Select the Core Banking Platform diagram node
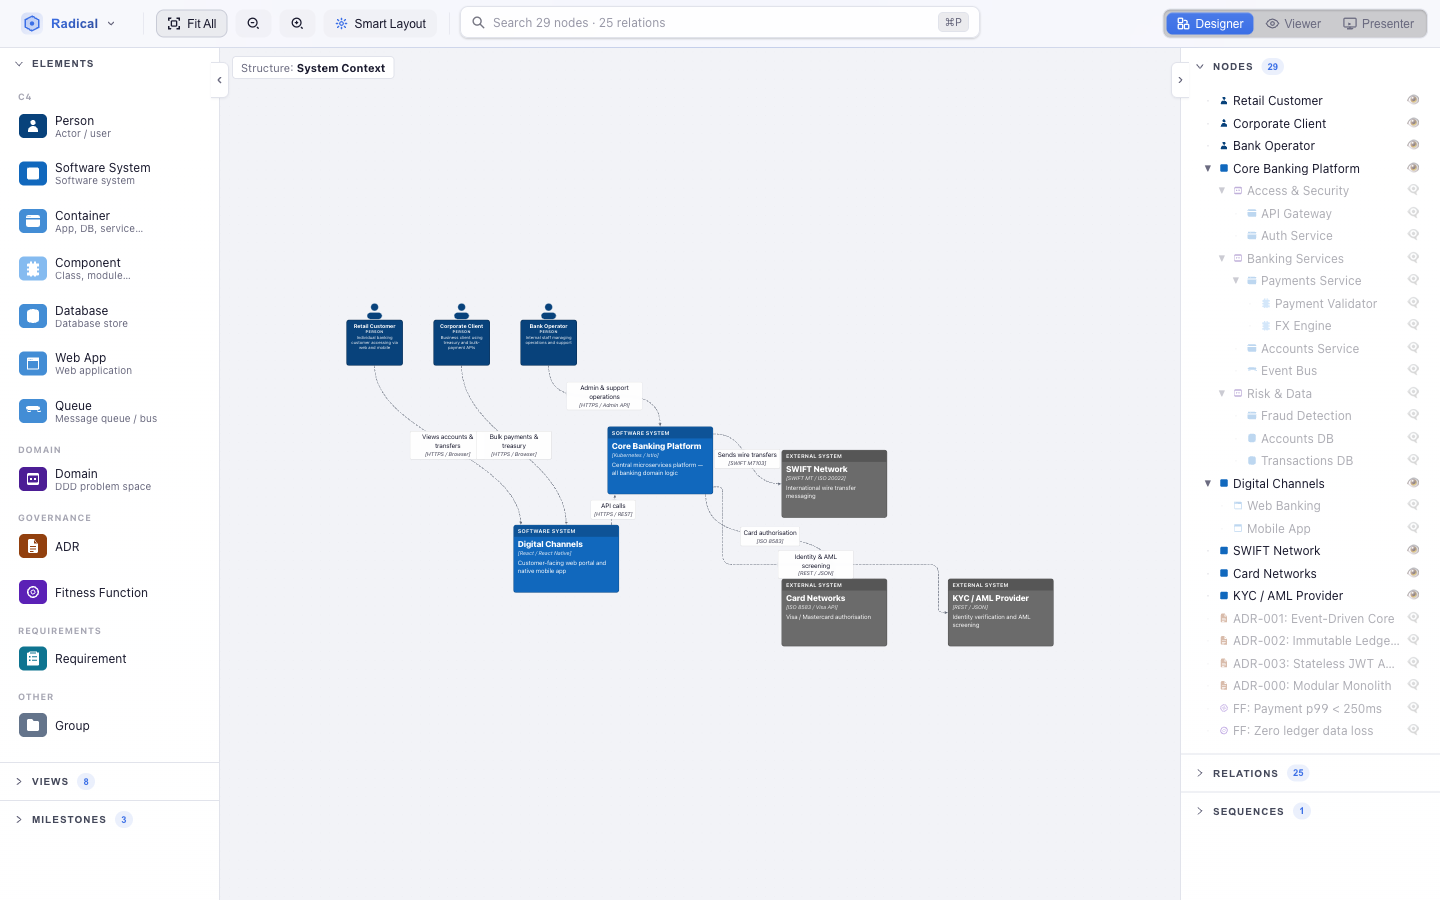The height and width of the screenshot is (900, 1440). pyautogui.click(x=660, y=460)
